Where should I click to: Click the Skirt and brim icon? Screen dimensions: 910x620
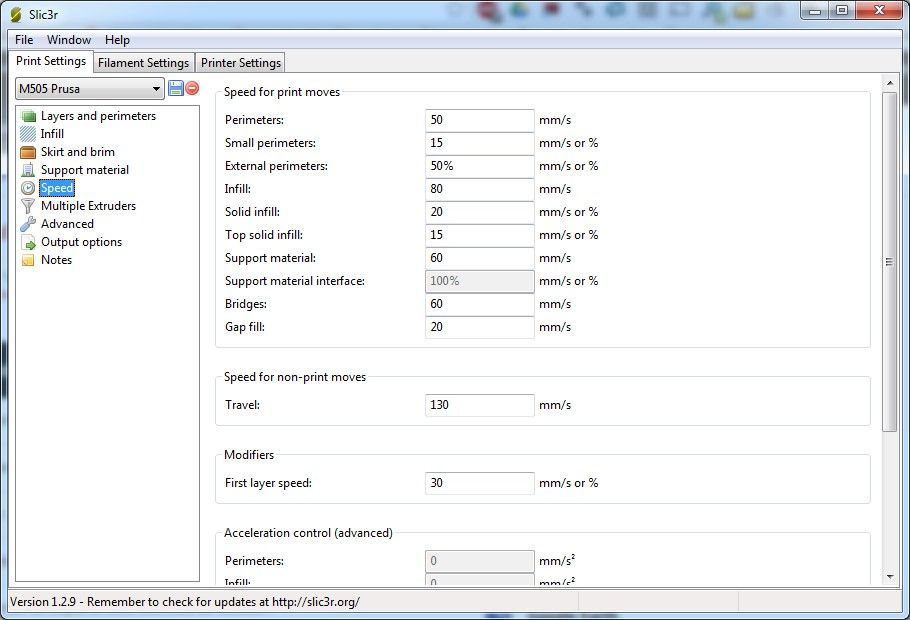coord(28,152)
